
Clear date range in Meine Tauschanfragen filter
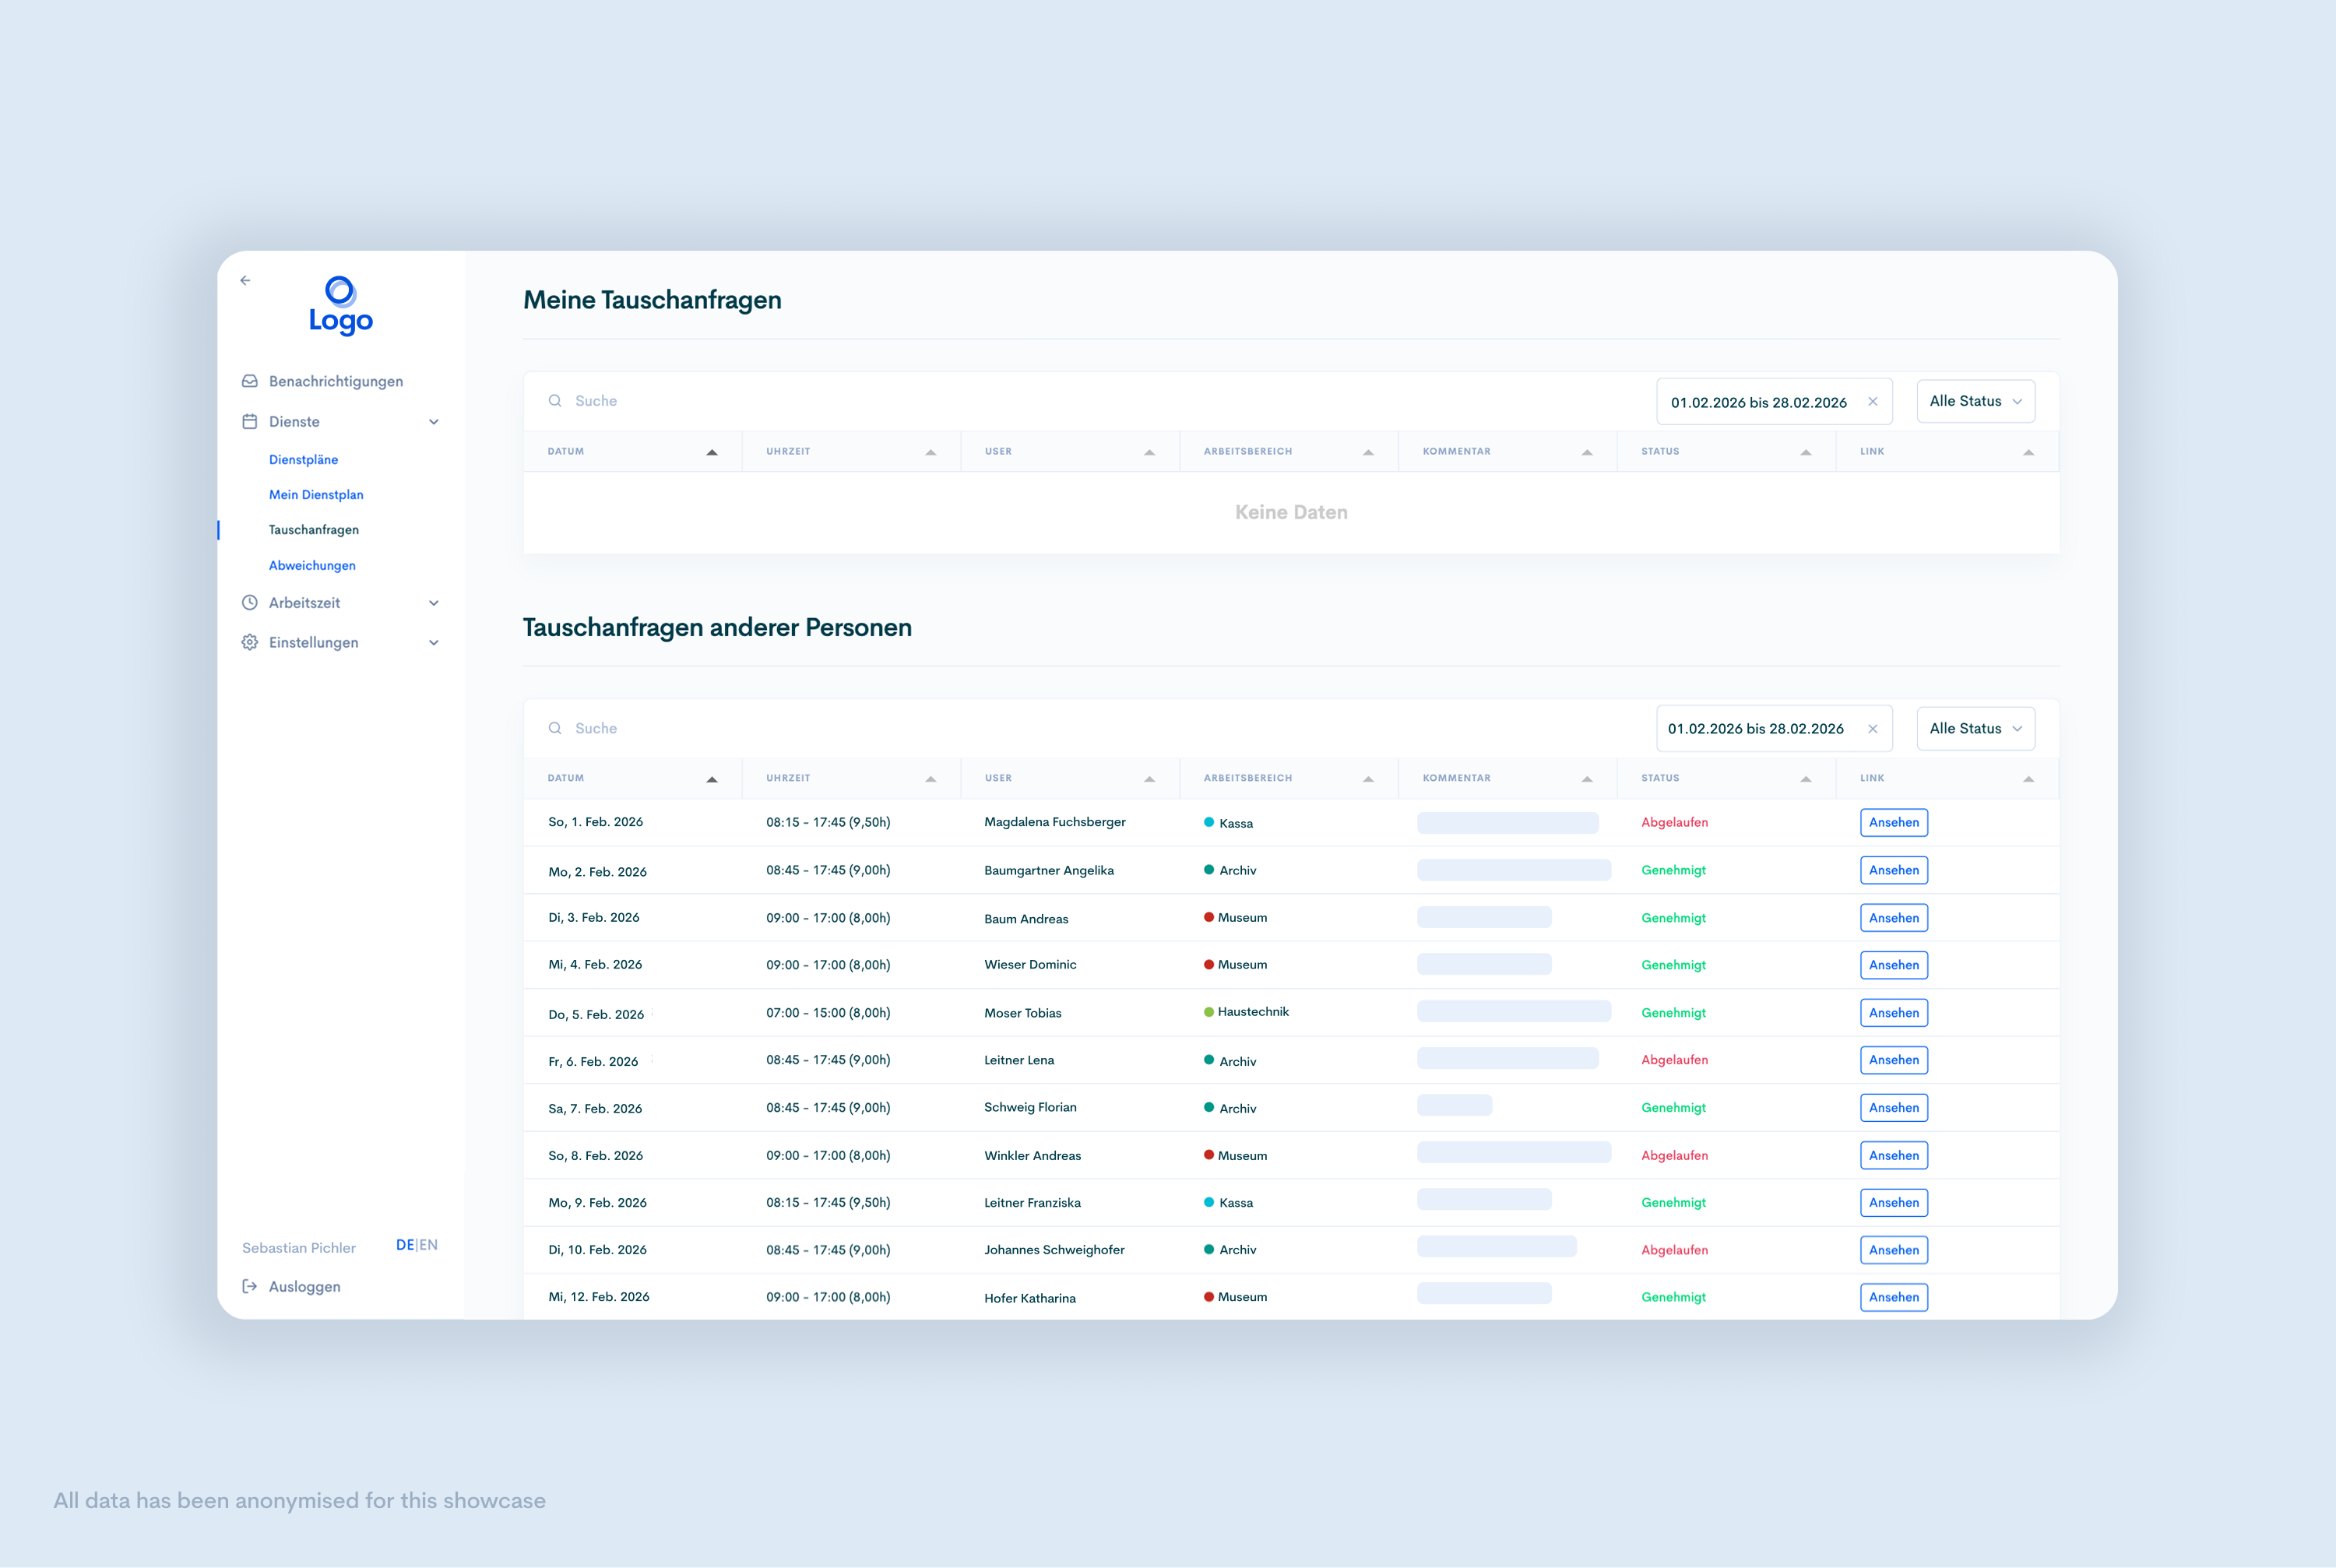click(1872, 402)
